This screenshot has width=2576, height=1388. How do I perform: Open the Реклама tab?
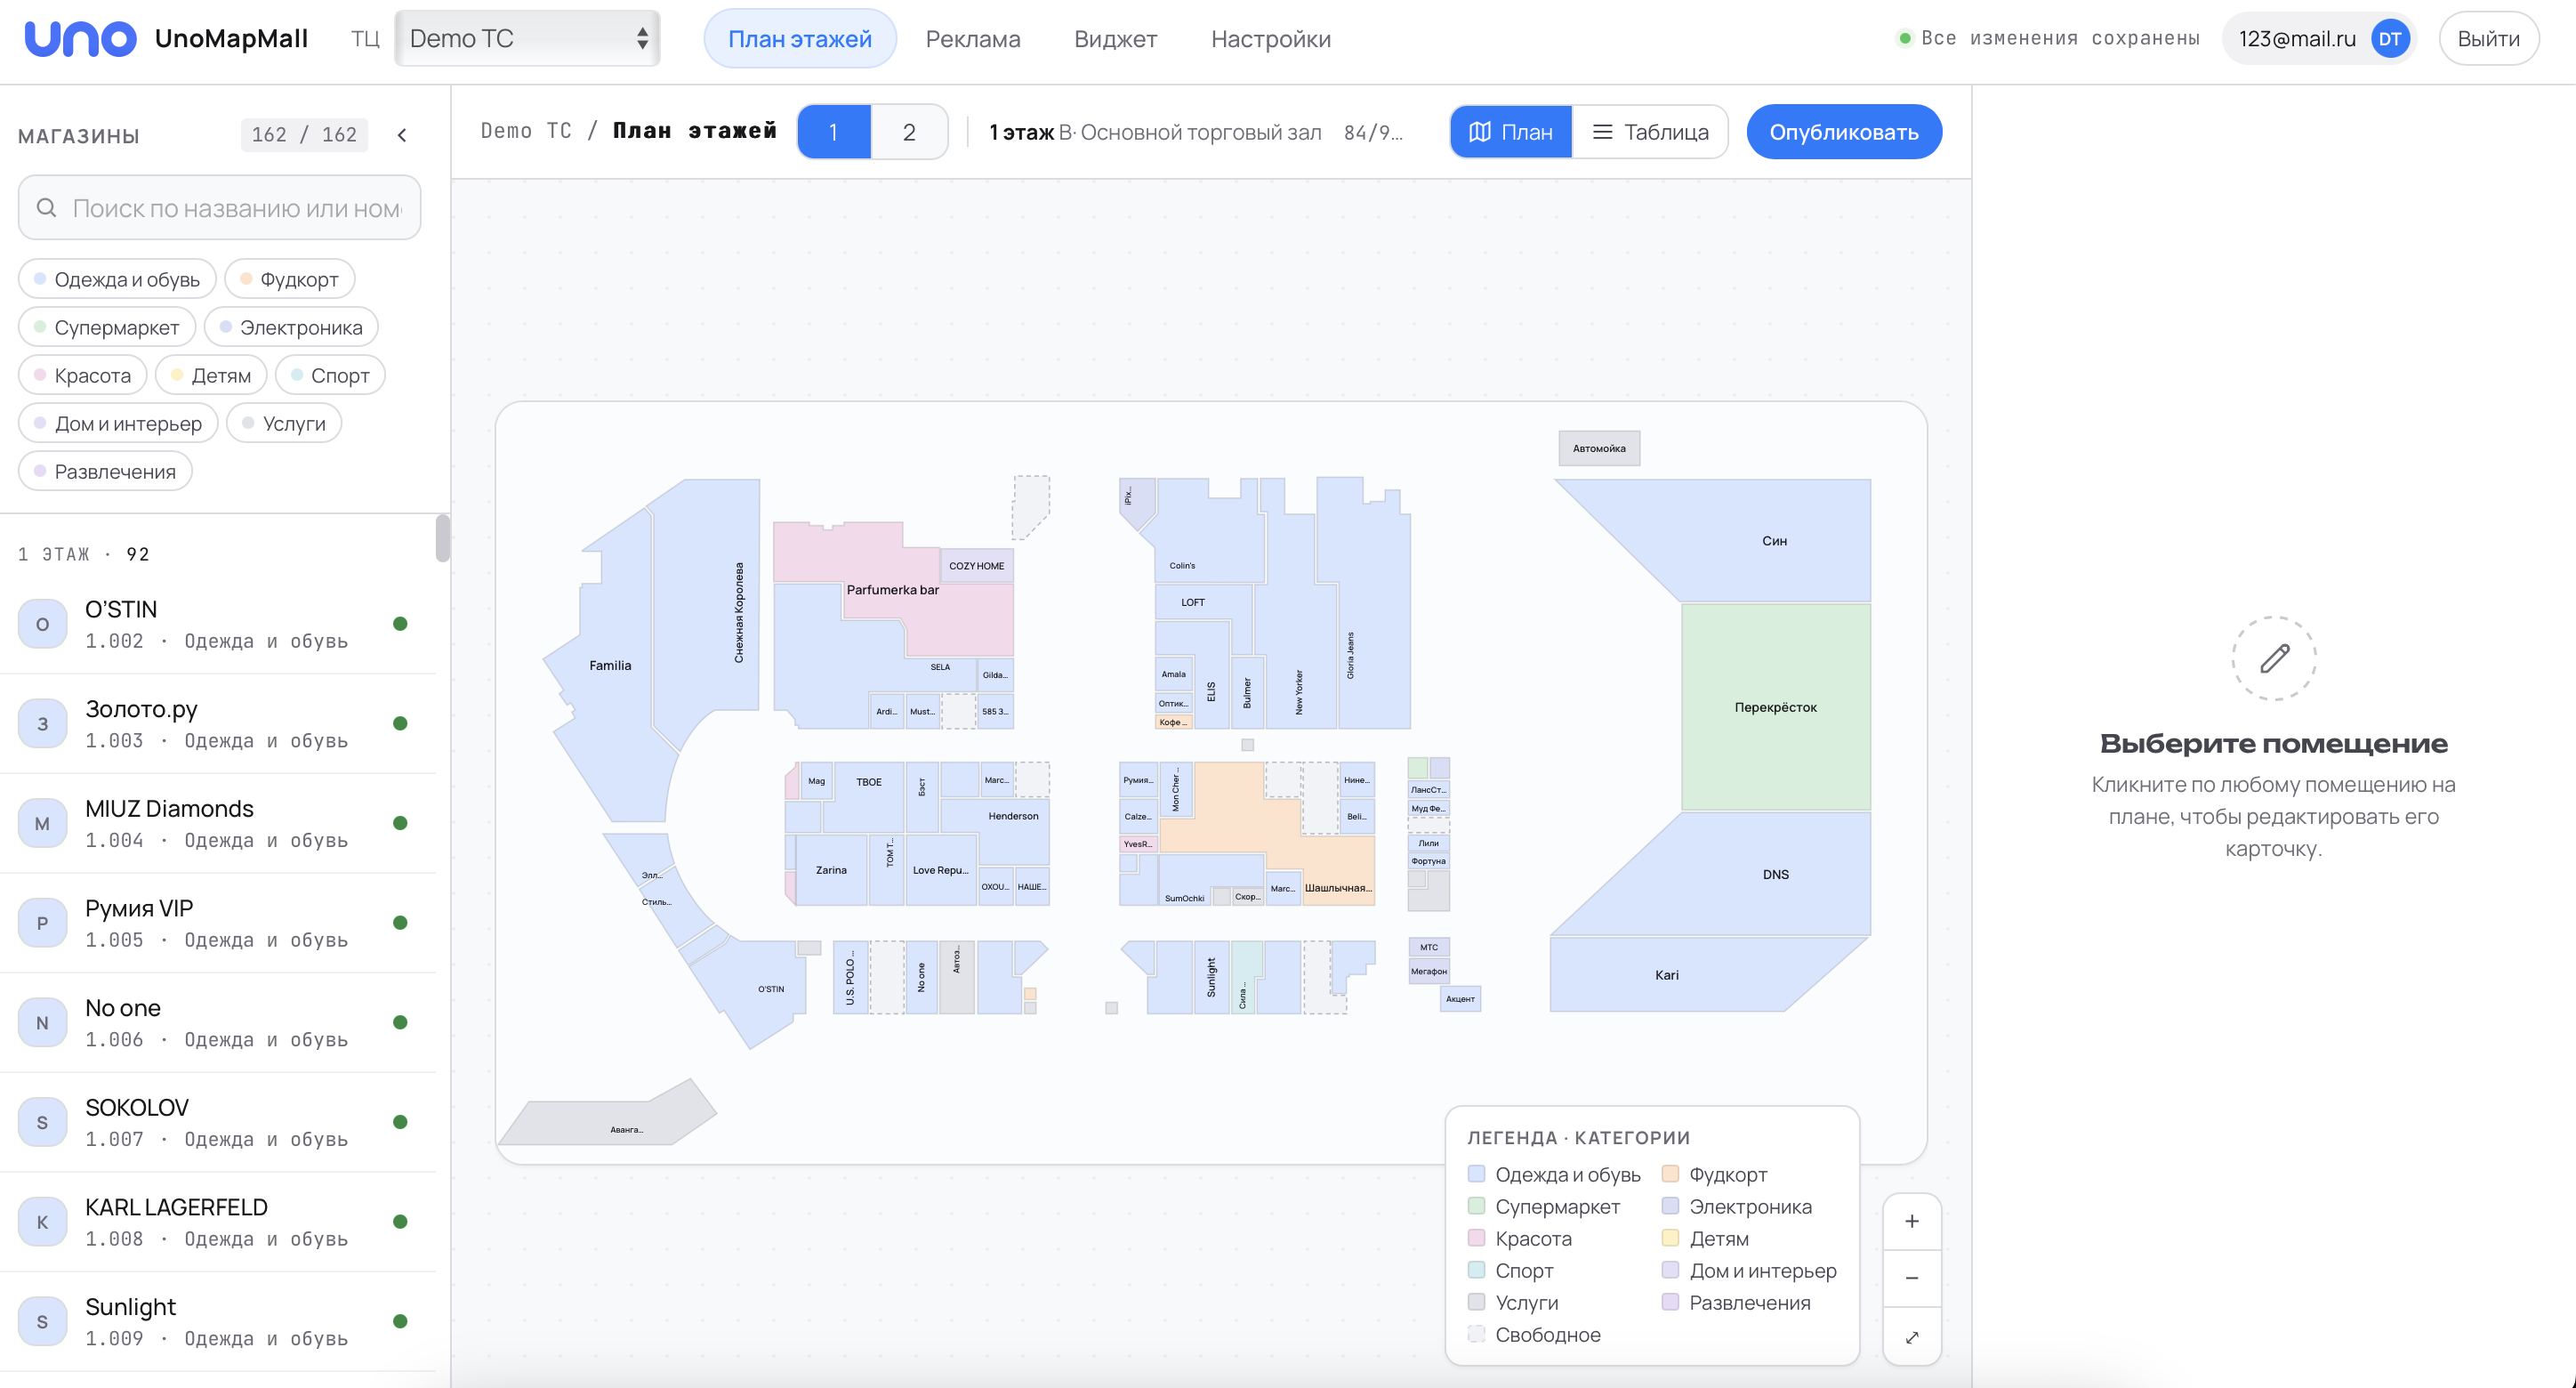[973, 39]
